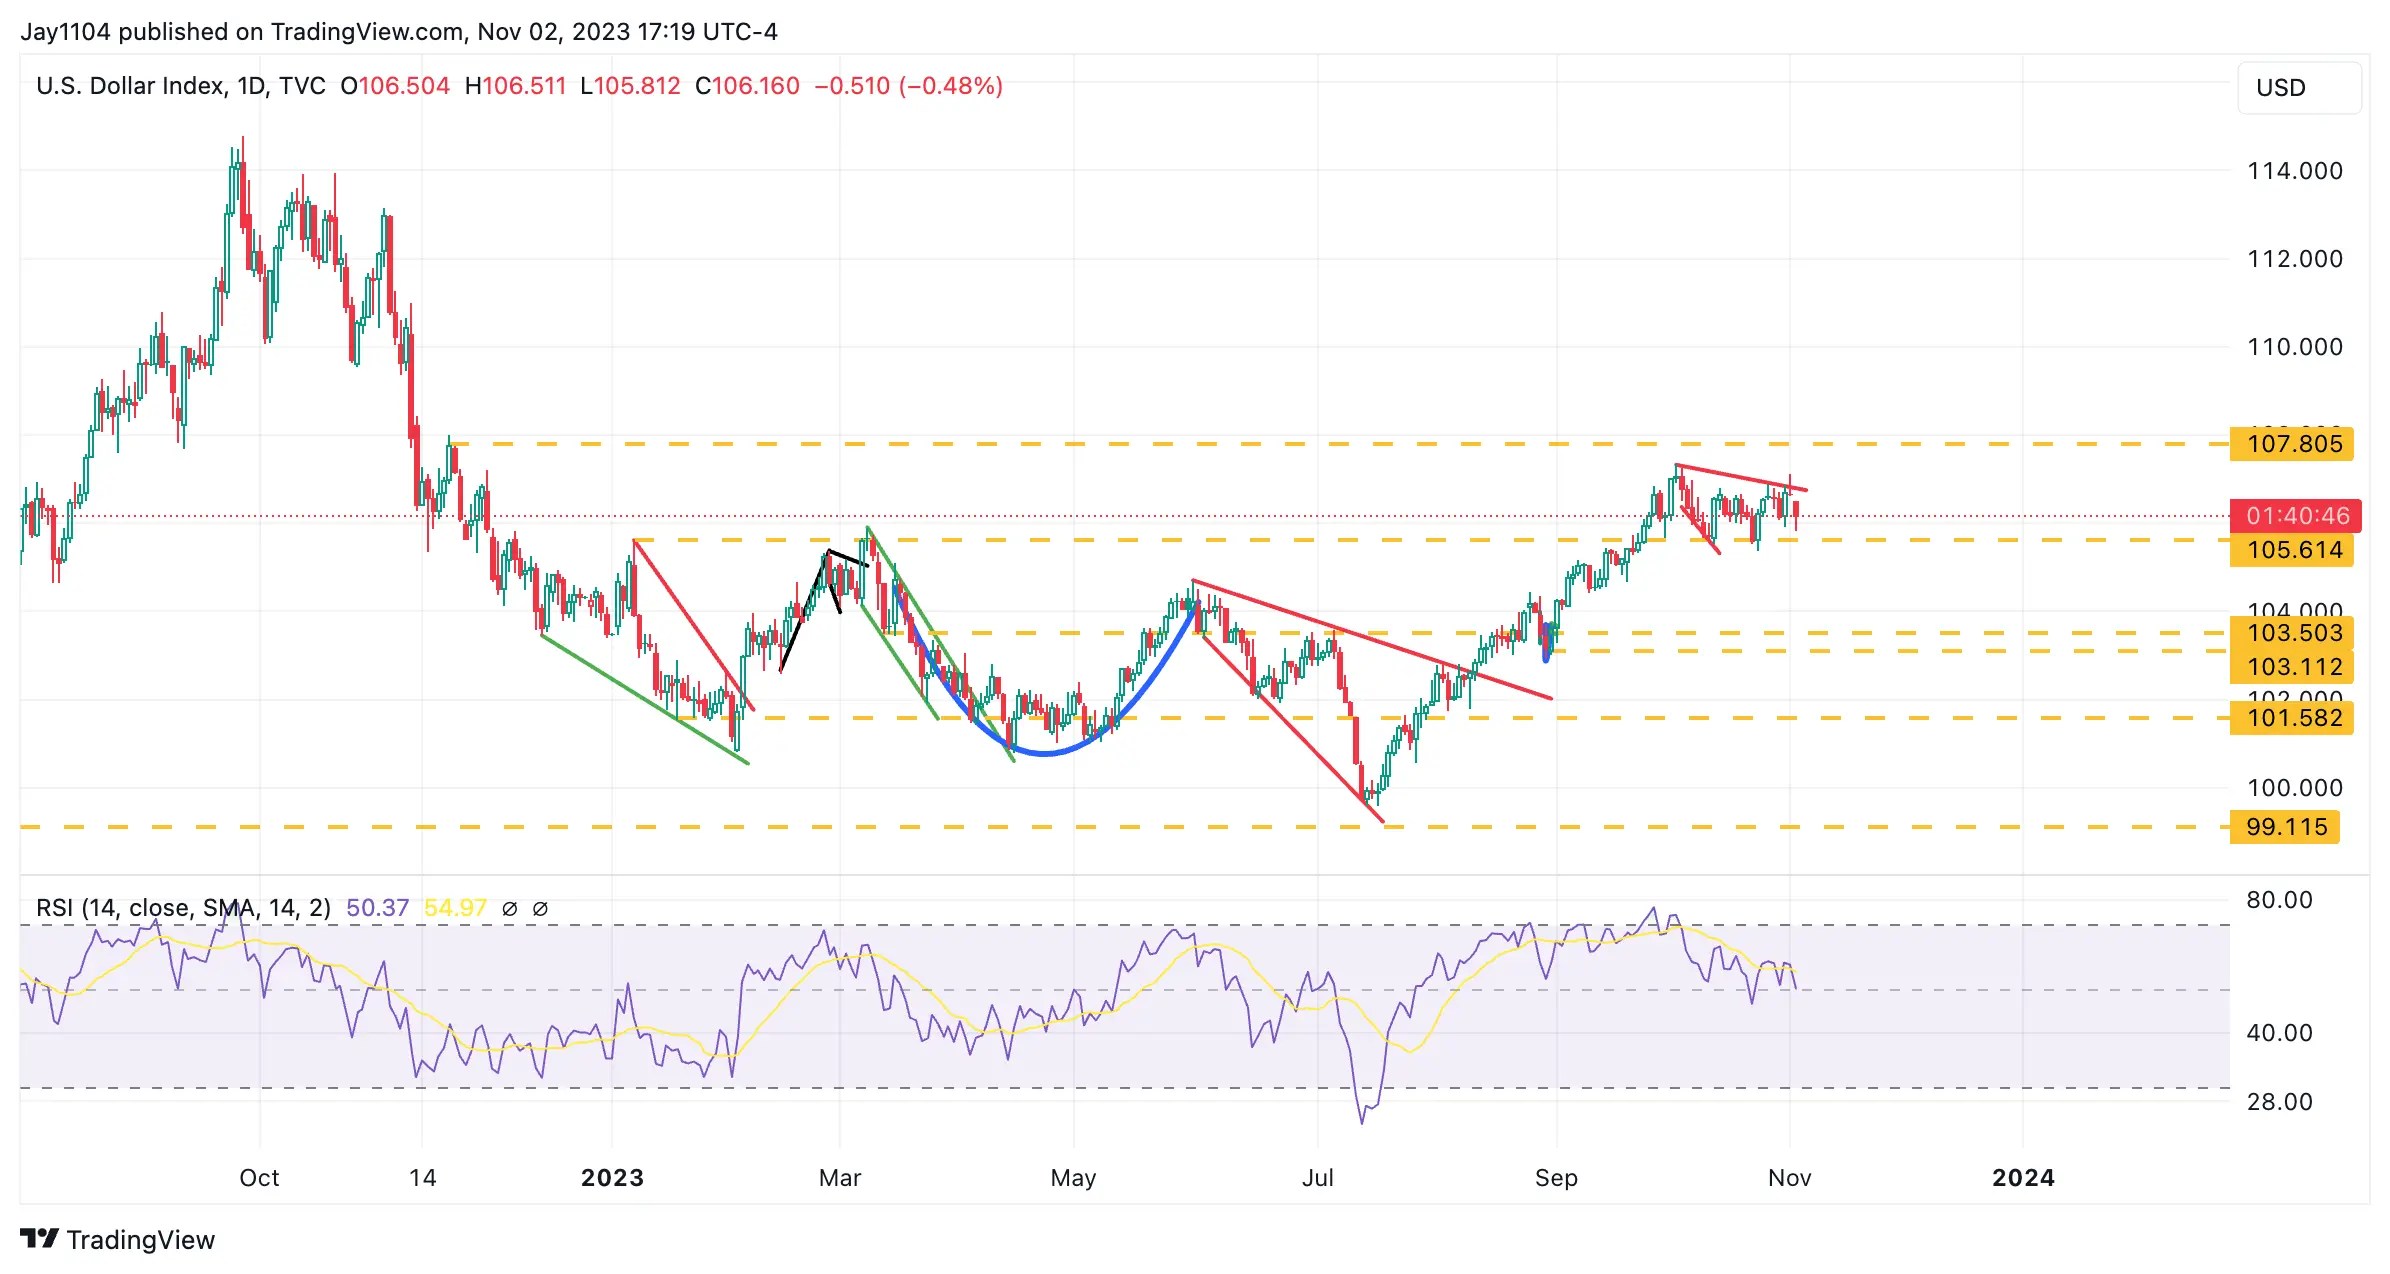Screen dimensions: 2390x1274
Task: Click the low value L105.812
Action: pos(630,86)
